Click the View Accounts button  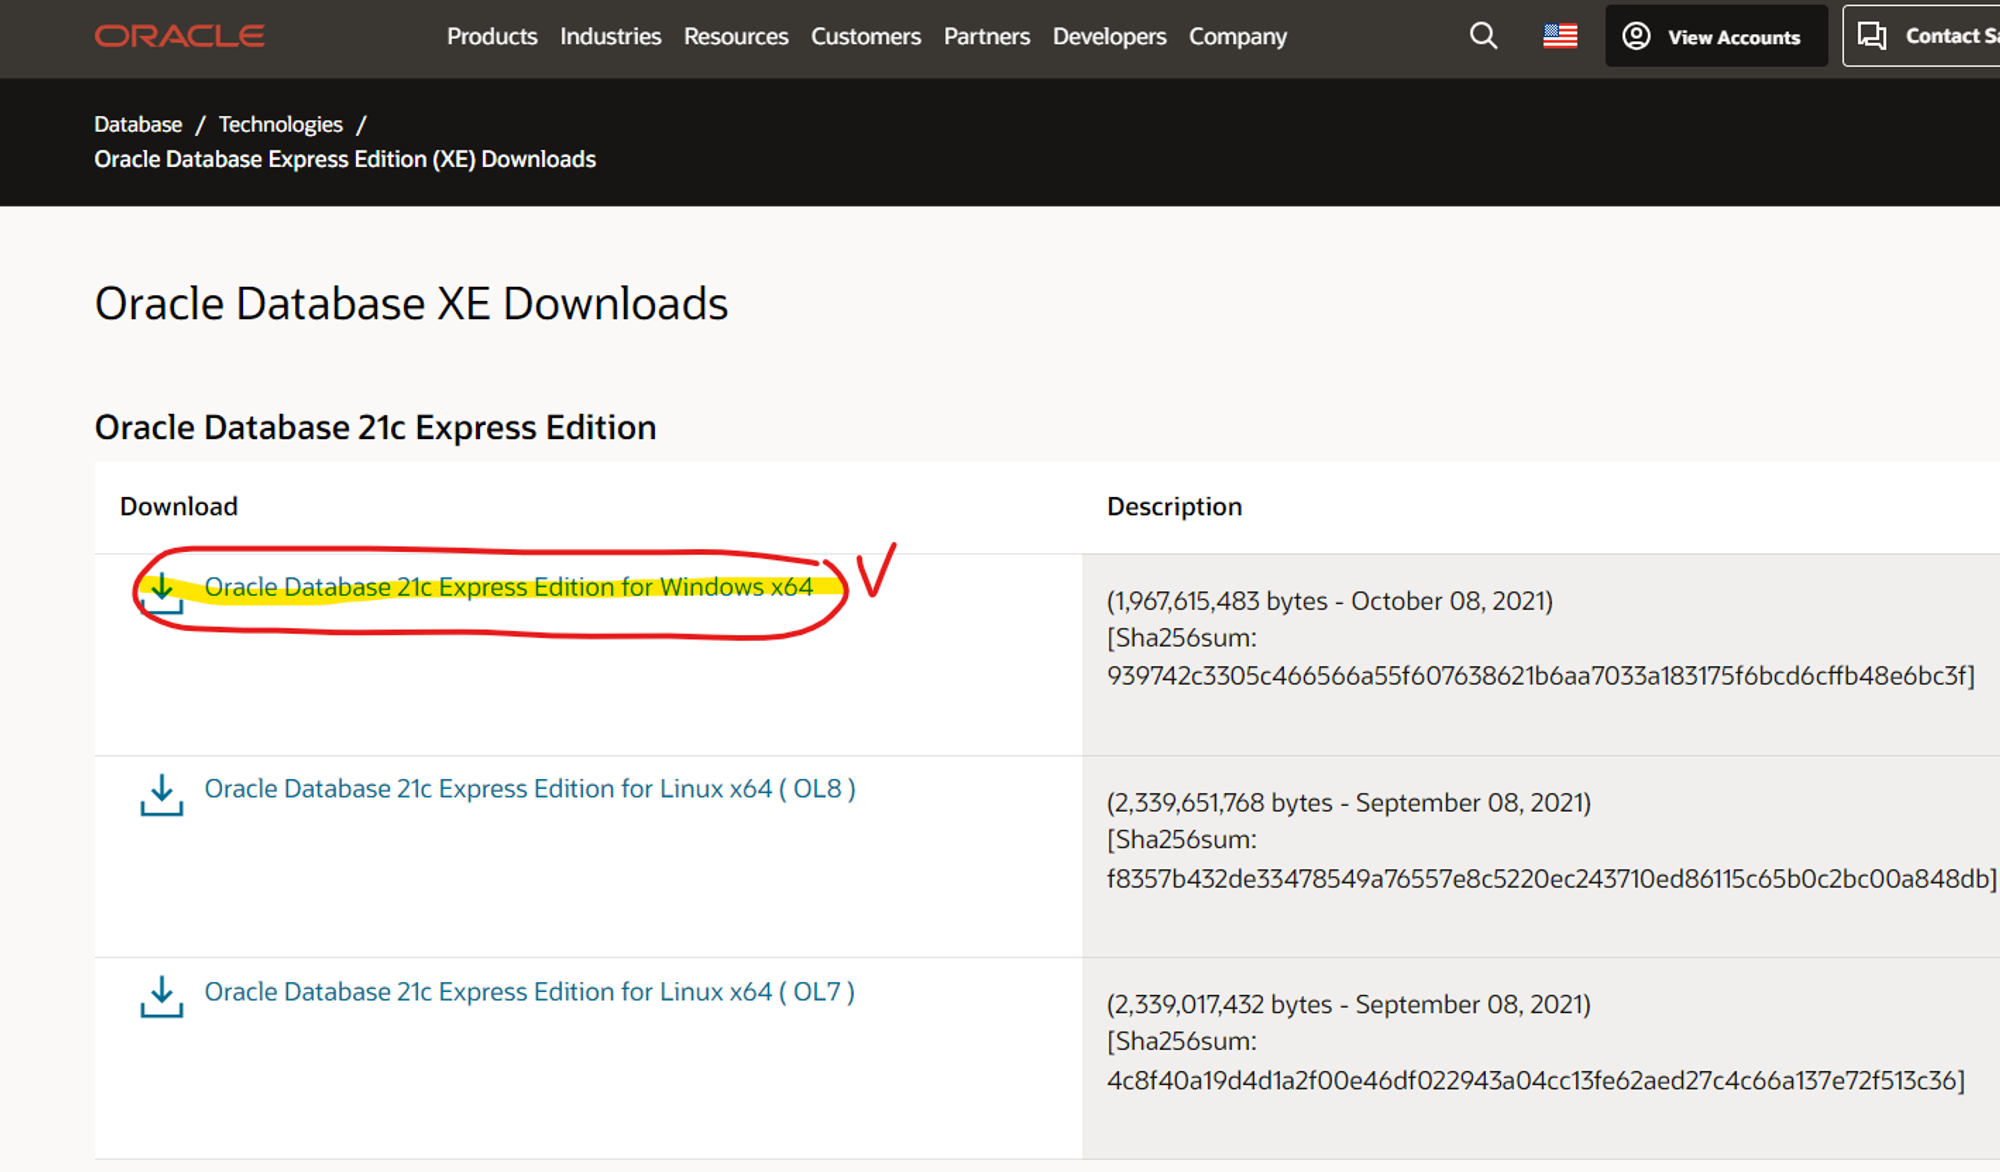[x=1716, y=36]
